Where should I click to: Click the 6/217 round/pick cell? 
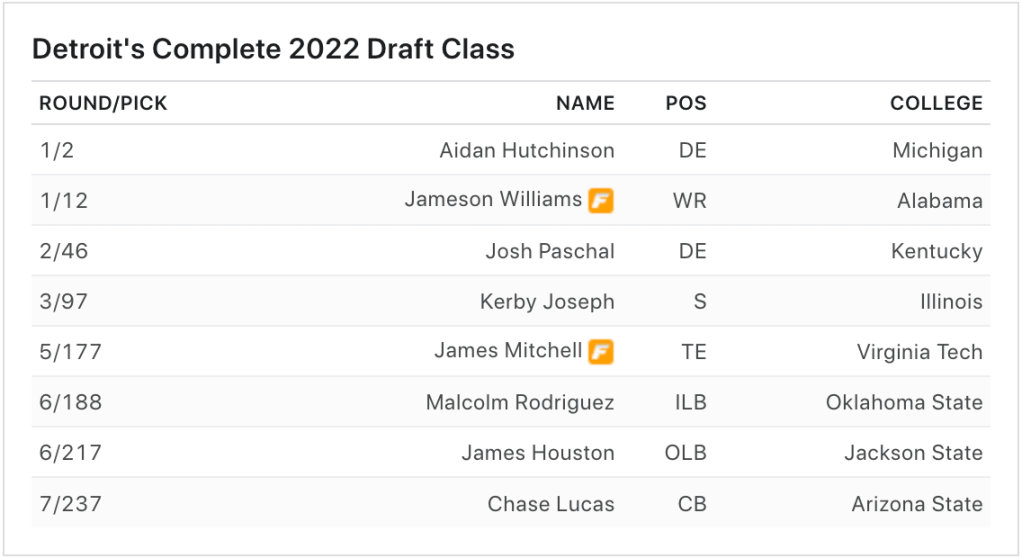[70, 453]
